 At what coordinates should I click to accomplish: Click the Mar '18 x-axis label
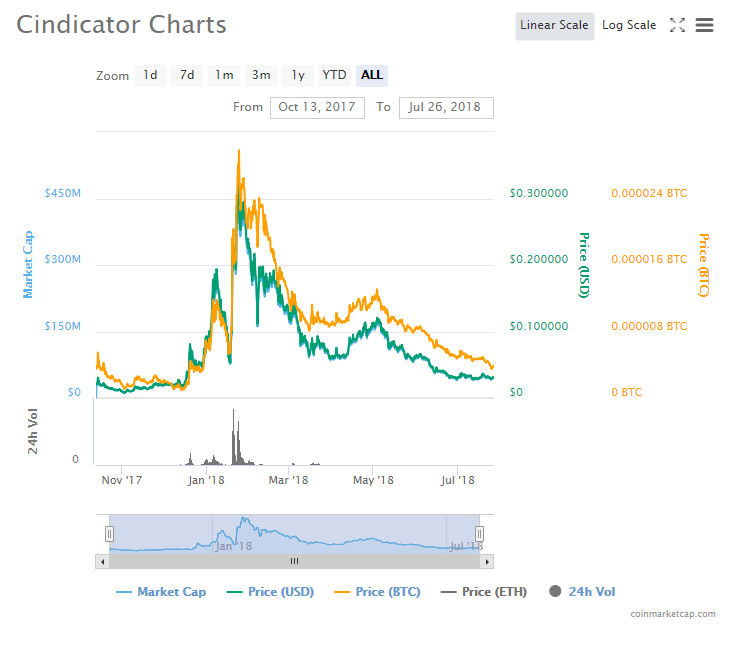288,480
